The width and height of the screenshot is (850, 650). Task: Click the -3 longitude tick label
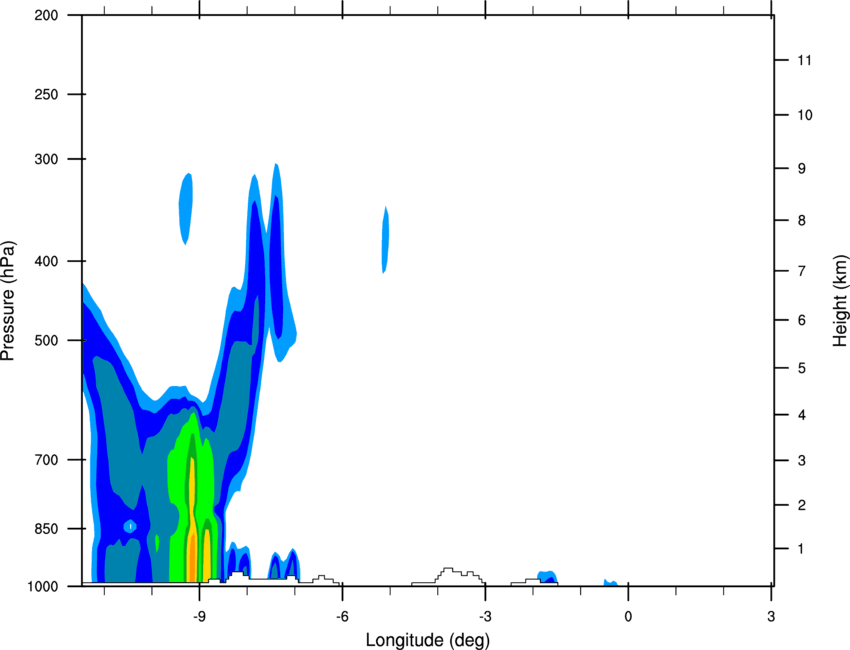pos(485,616)
